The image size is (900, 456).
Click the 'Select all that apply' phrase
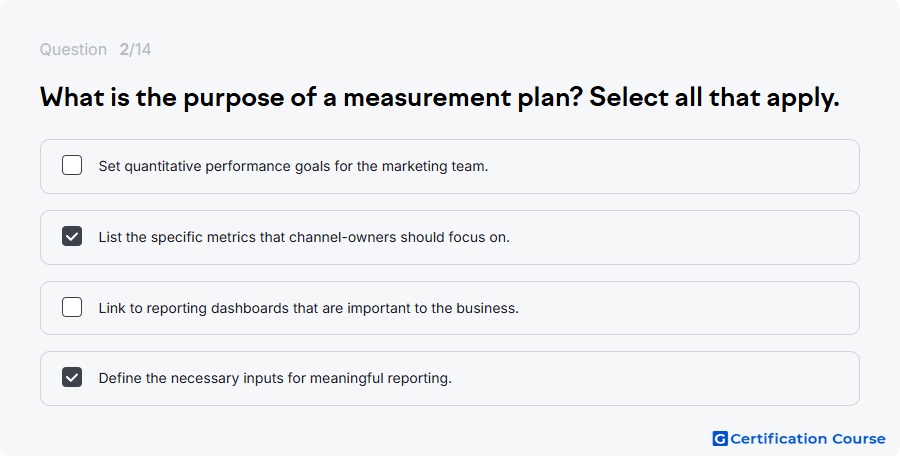714,97
